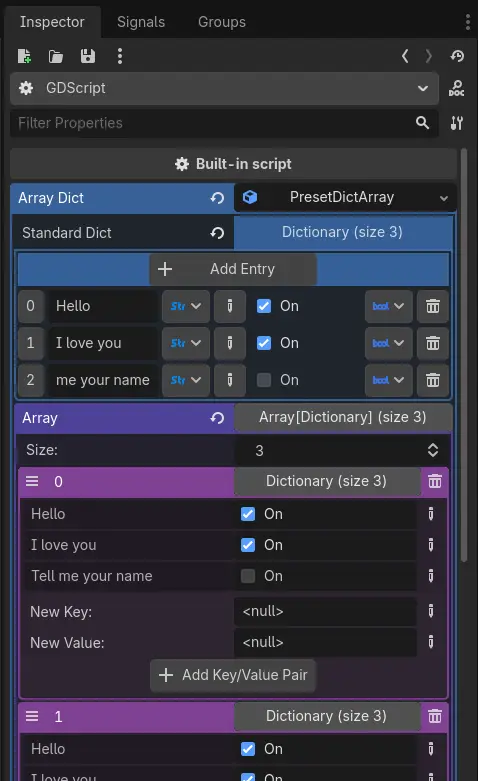Collapse the Array[Dictionary] (size 3) button
The height and width of the screenshot is (781, 478).
pos(343,417)
